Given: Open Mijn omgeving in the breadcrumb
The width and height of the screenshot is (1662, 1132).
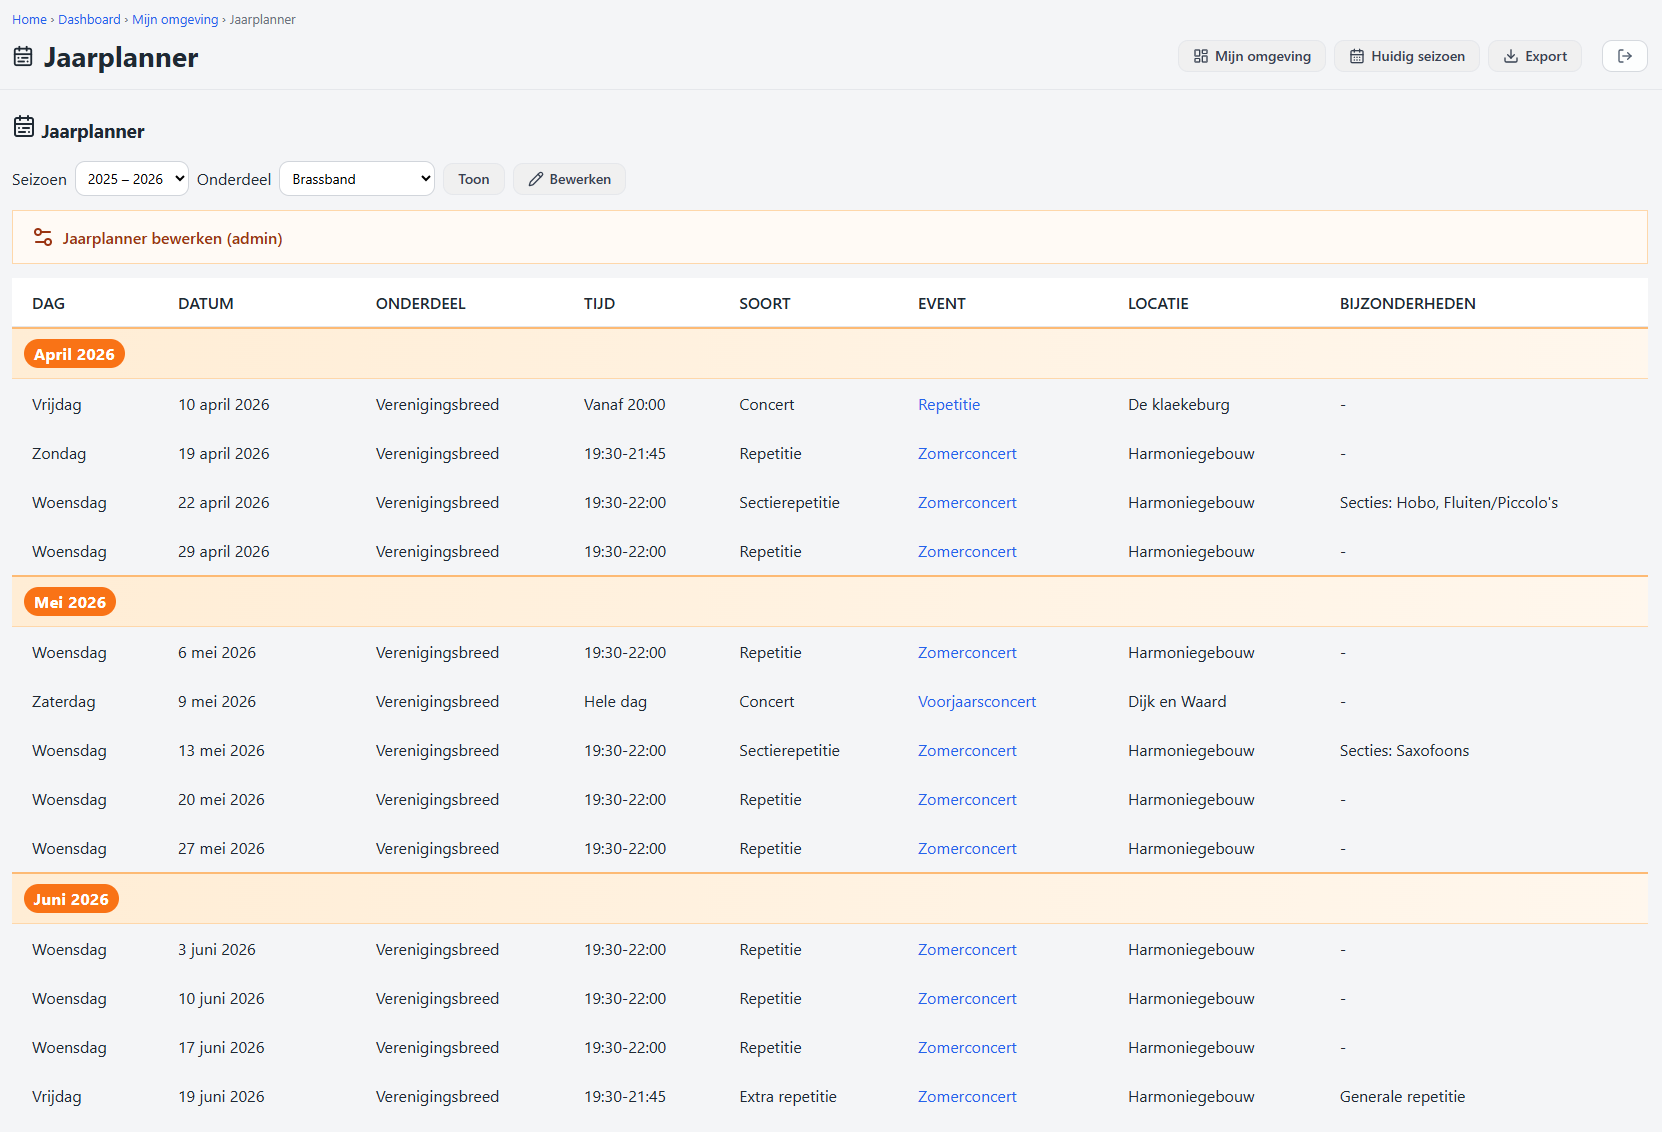Looking at the screenshot, I should (x=175, y=19).
